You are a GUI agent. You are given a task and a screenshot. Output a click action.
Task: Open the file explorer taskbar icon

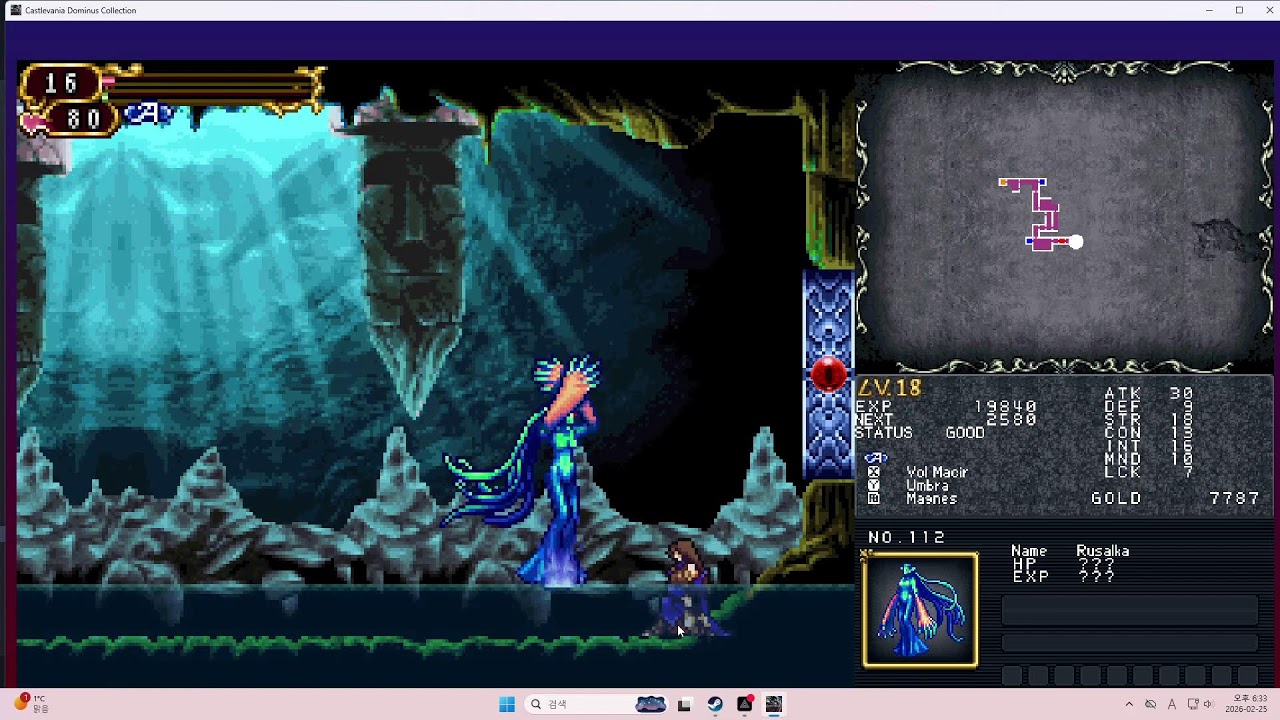(684, 704)
